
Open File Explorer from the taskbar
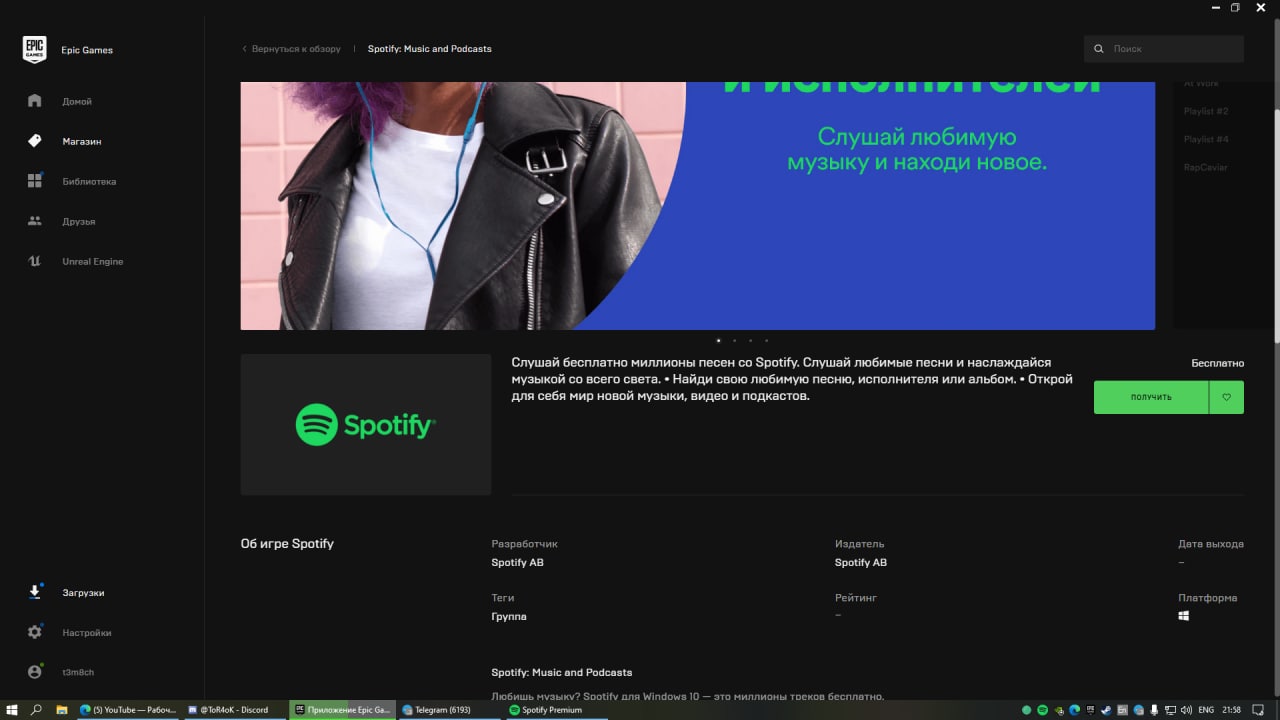[x=61, y=710]
